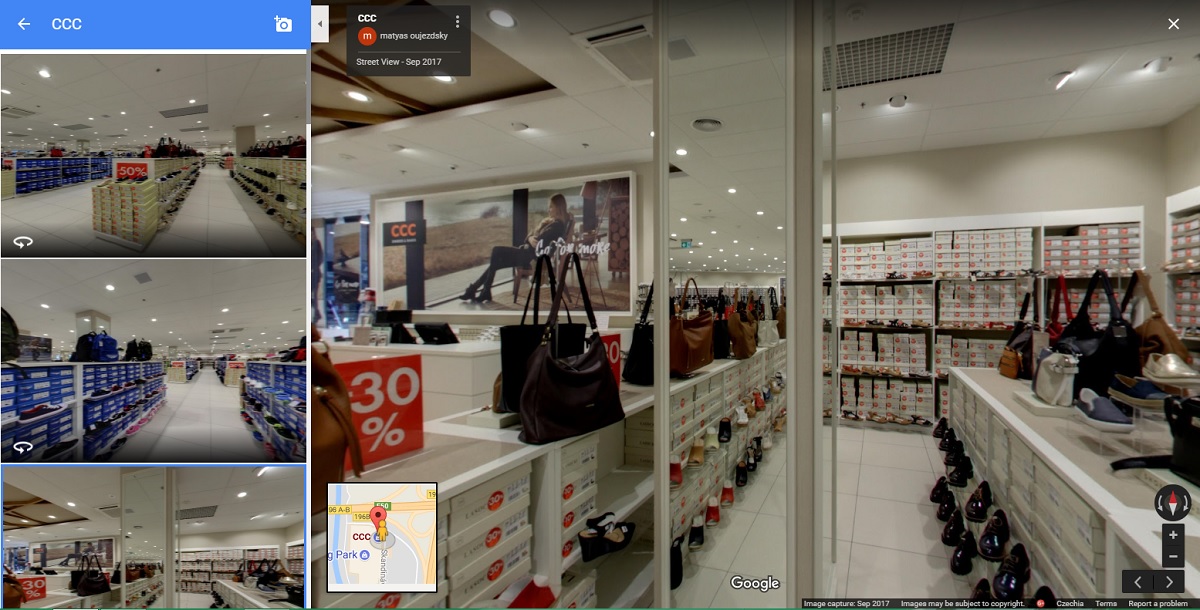Viewport: 1200px width, 610px height.
Task: Open the Terms link
Action: (1106, 604)
